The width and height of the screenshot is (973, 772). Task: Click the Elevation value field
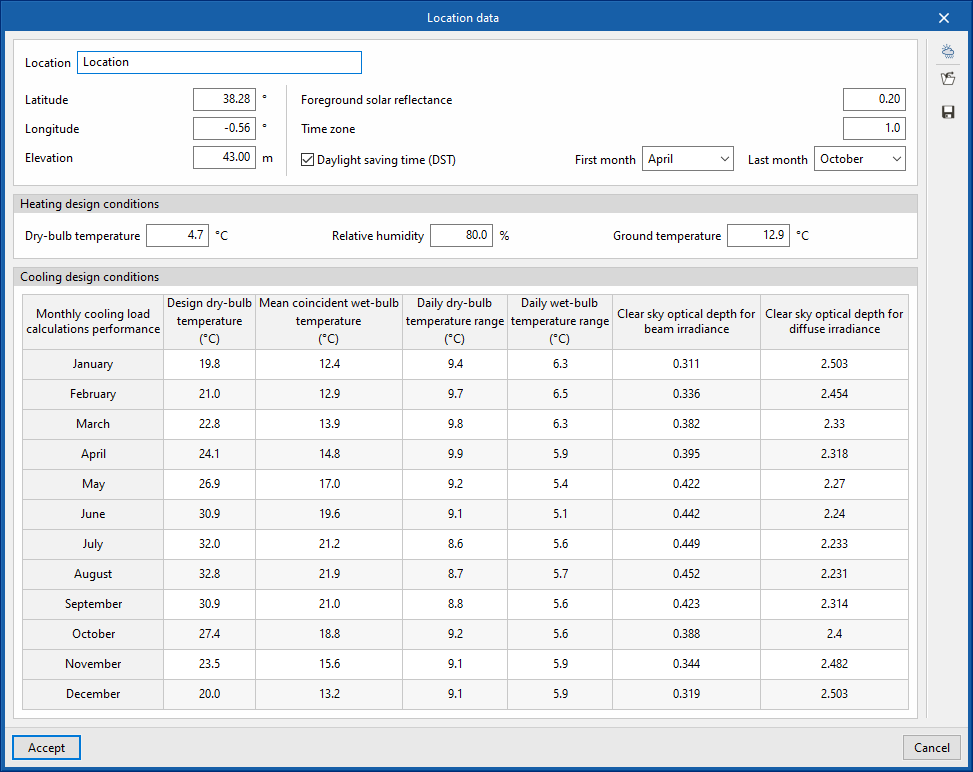pos(224,157)
